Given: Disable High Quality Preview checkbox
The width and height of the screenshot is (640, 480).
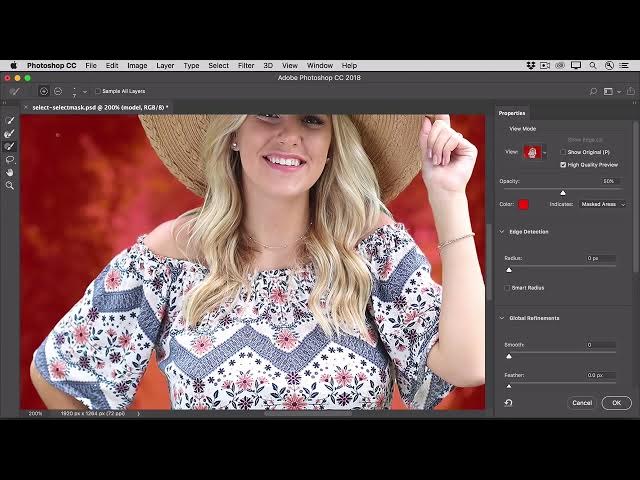Looking at the screenshot, I should [x=563, y=164].
